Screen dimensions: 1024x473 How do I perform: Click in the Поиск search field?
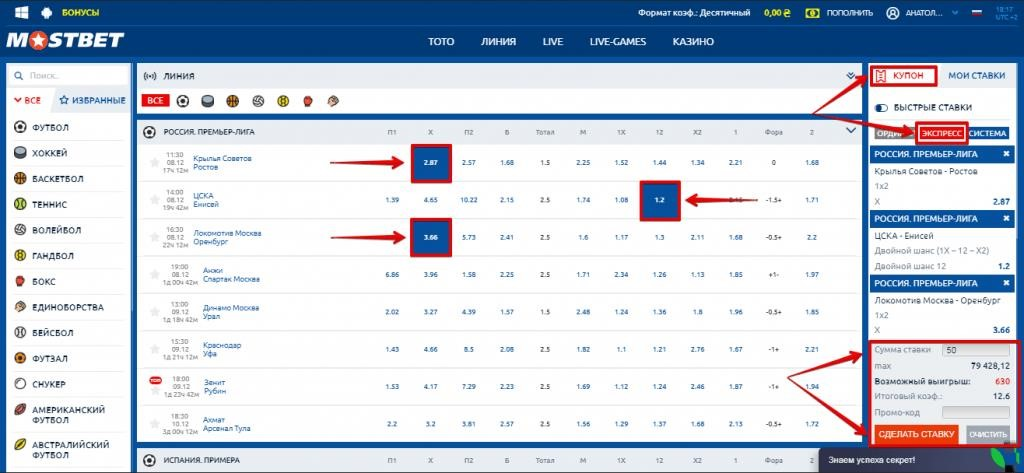pos(71,76)
